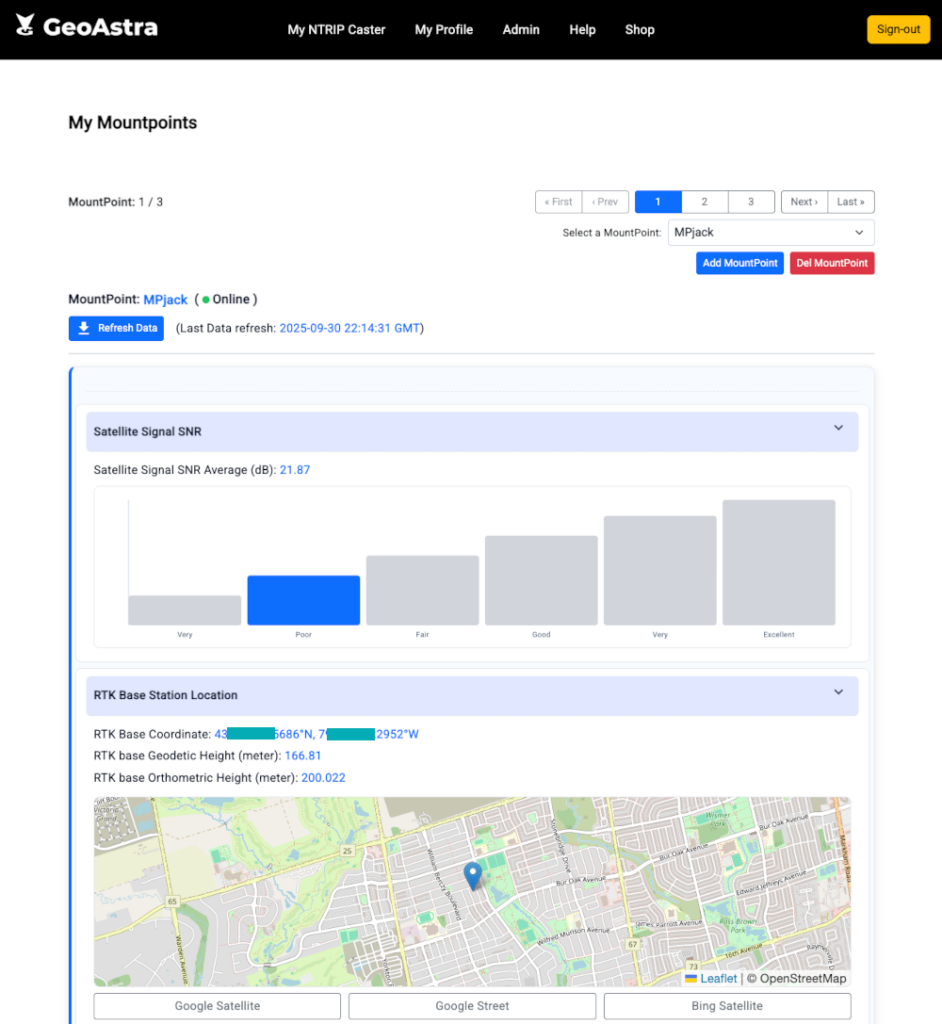Screen dimensions: 942x1024
Task: Click the blue Poor SNR bar
Action: click(303, 600)
